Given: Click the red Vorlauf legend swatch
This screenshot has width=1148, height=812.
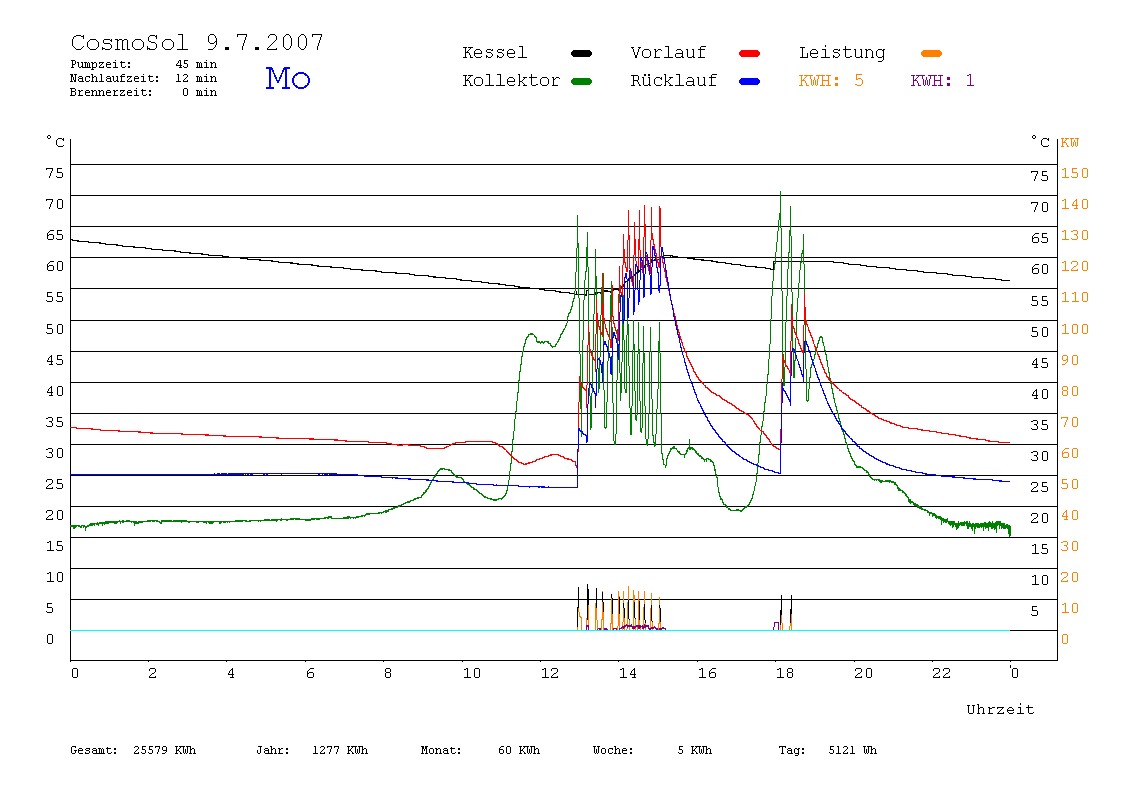Looking at the screenshot, I should 750,53.
